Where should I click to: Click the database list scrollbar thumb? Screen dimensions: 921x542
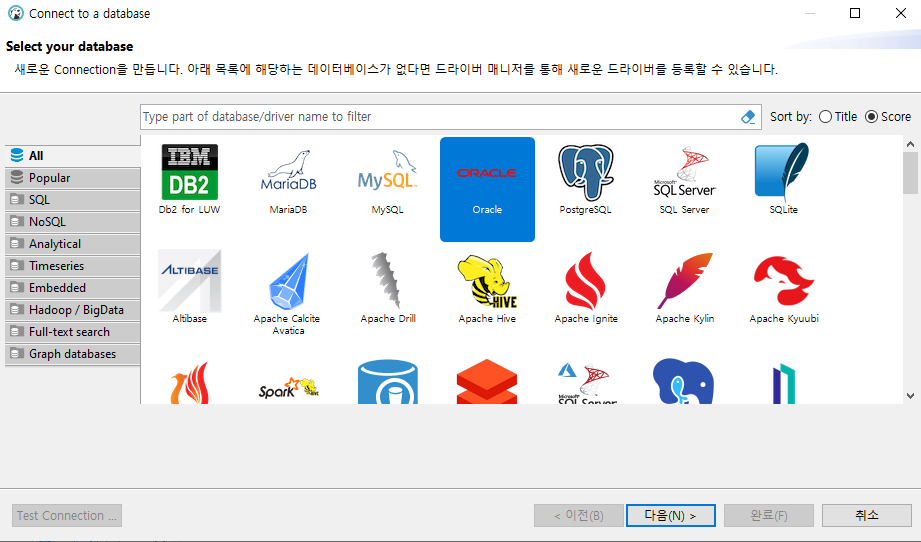tap(910, 173)
